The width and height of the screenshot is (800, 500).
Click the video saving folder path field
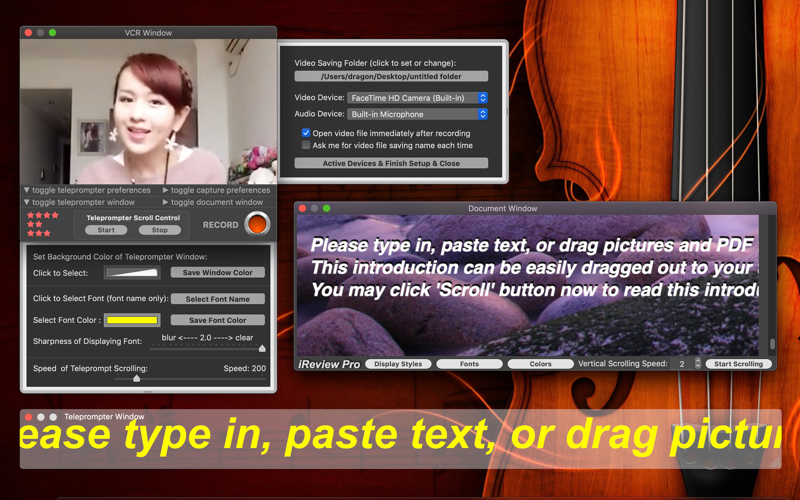point(391,76)
